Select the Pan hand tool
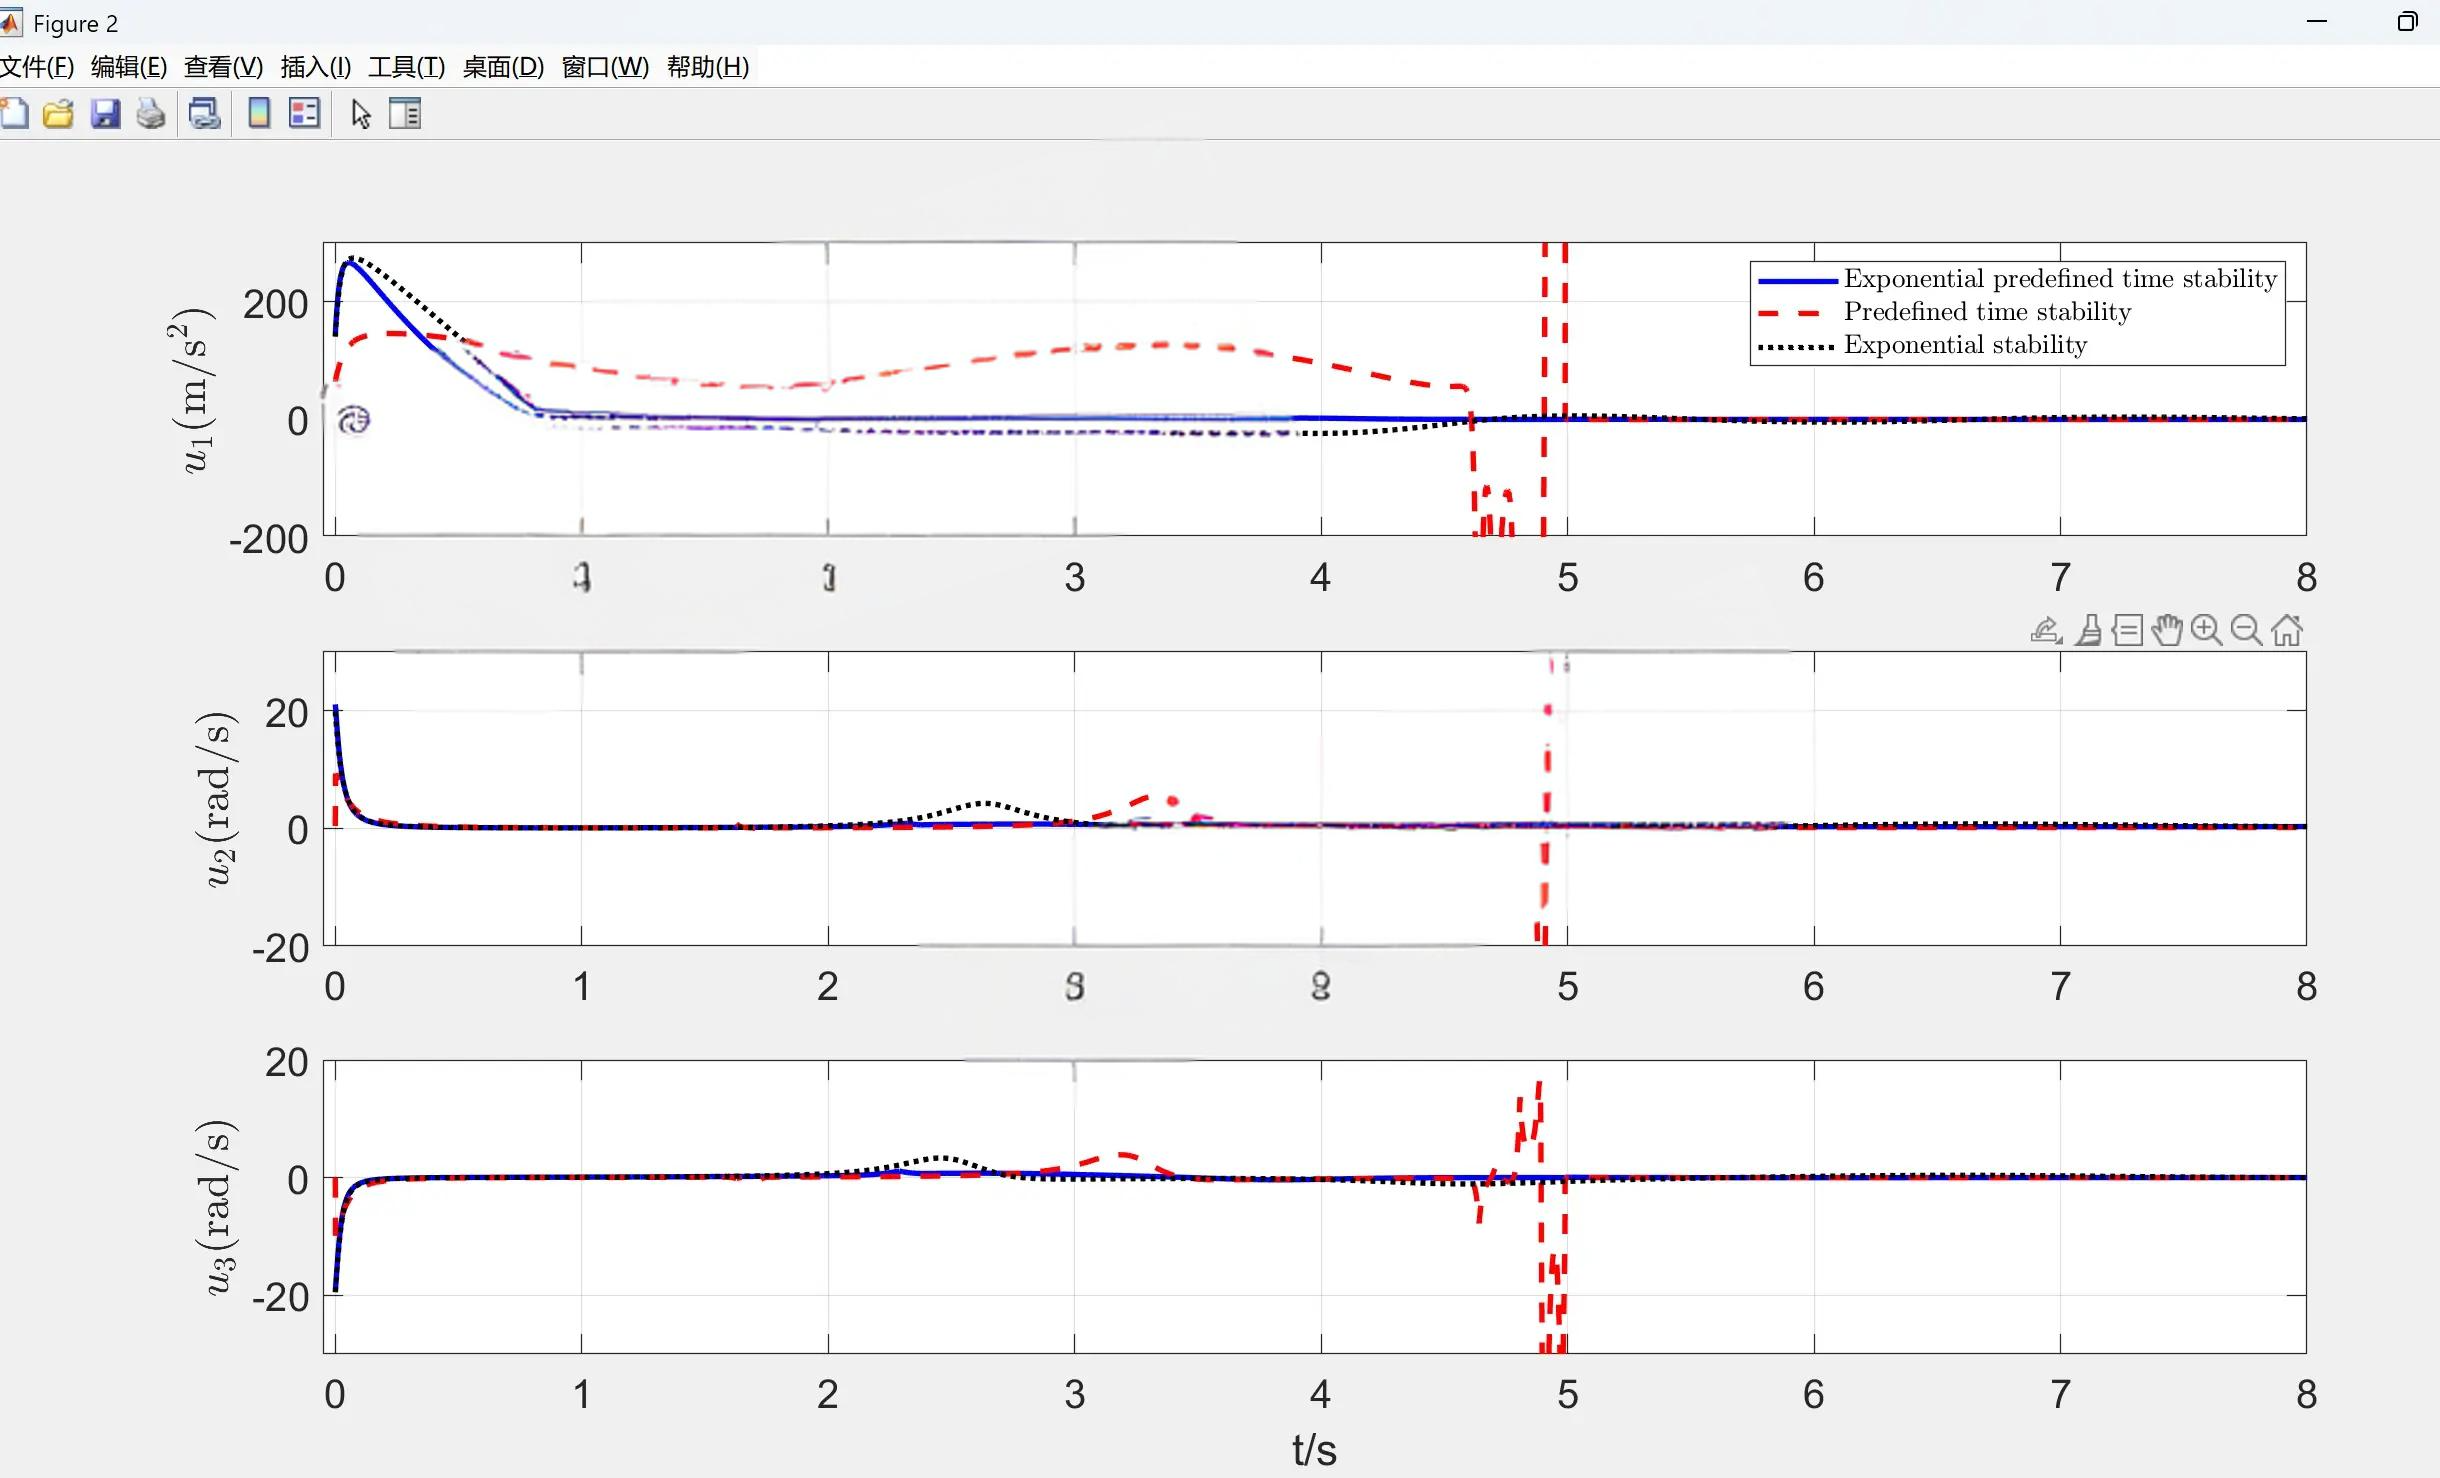 pyautogui.click(x=2167, y=631)
